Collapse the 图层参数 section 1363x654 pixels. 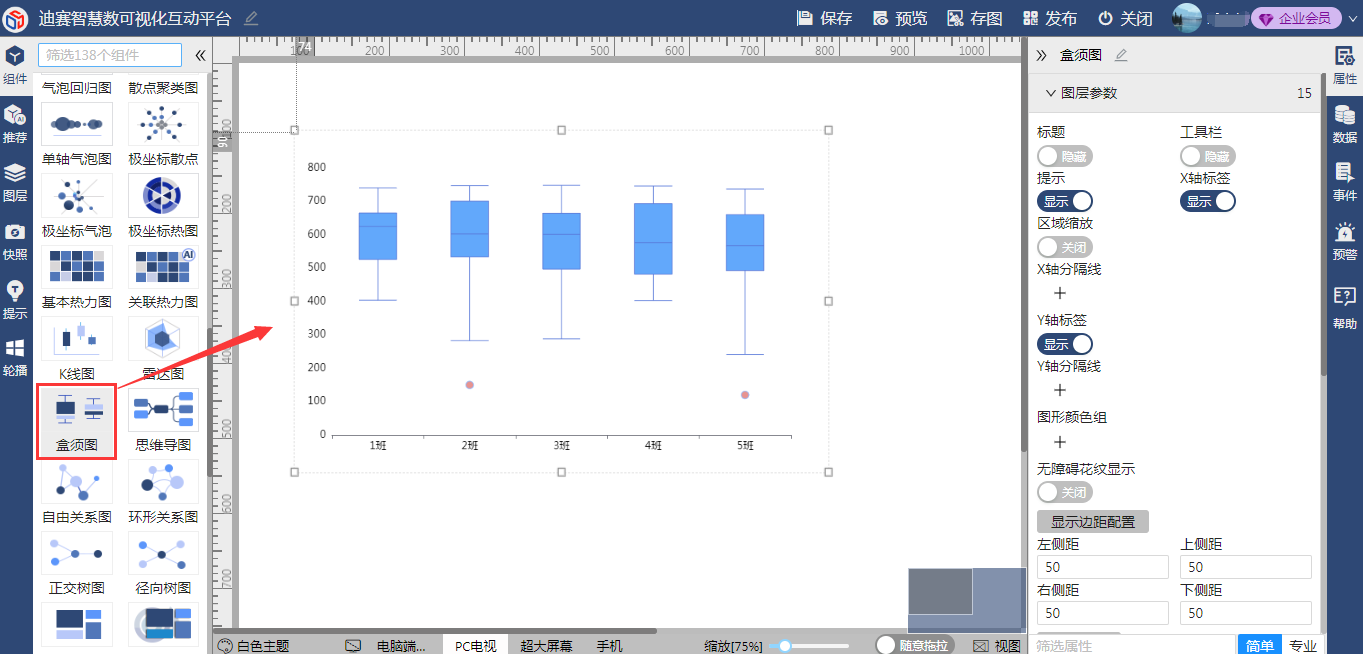(x=1051, y=93)
